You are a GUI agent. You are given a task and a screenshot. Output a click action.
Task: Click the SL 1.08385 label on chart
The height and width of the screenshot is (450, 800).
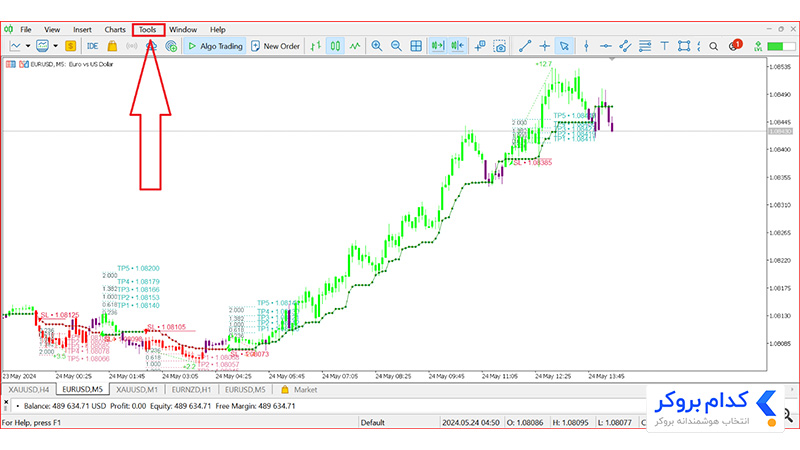[532, 163]
